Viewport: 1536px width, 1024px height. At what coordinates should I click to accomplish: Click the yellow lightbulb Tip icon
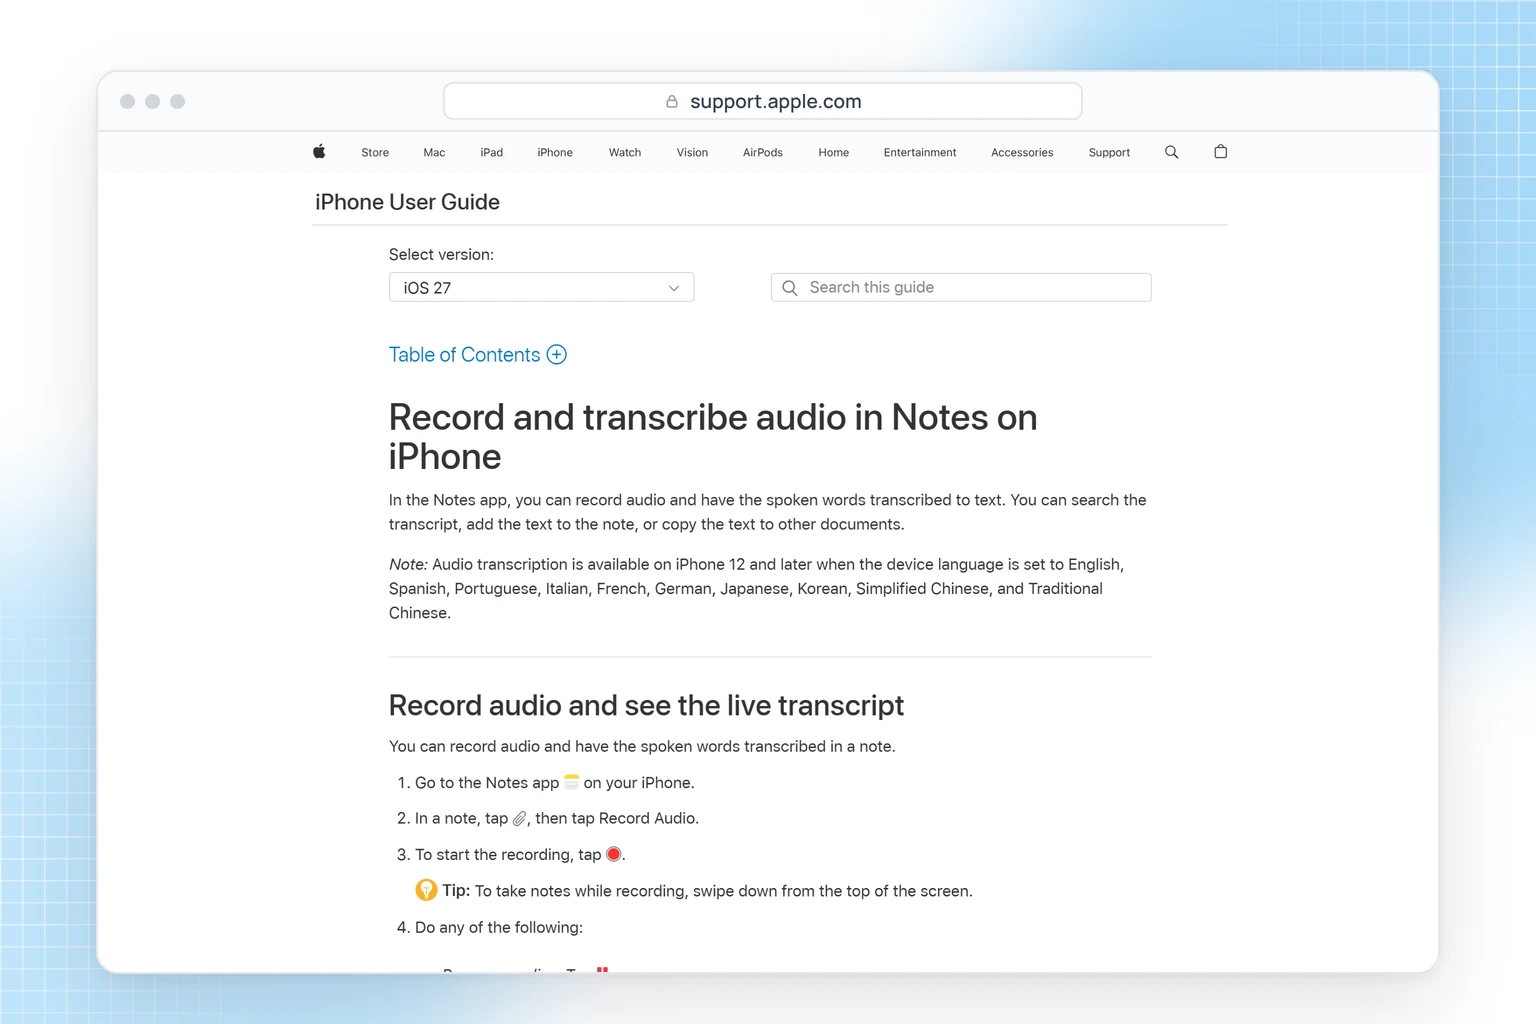coord(426,890)
